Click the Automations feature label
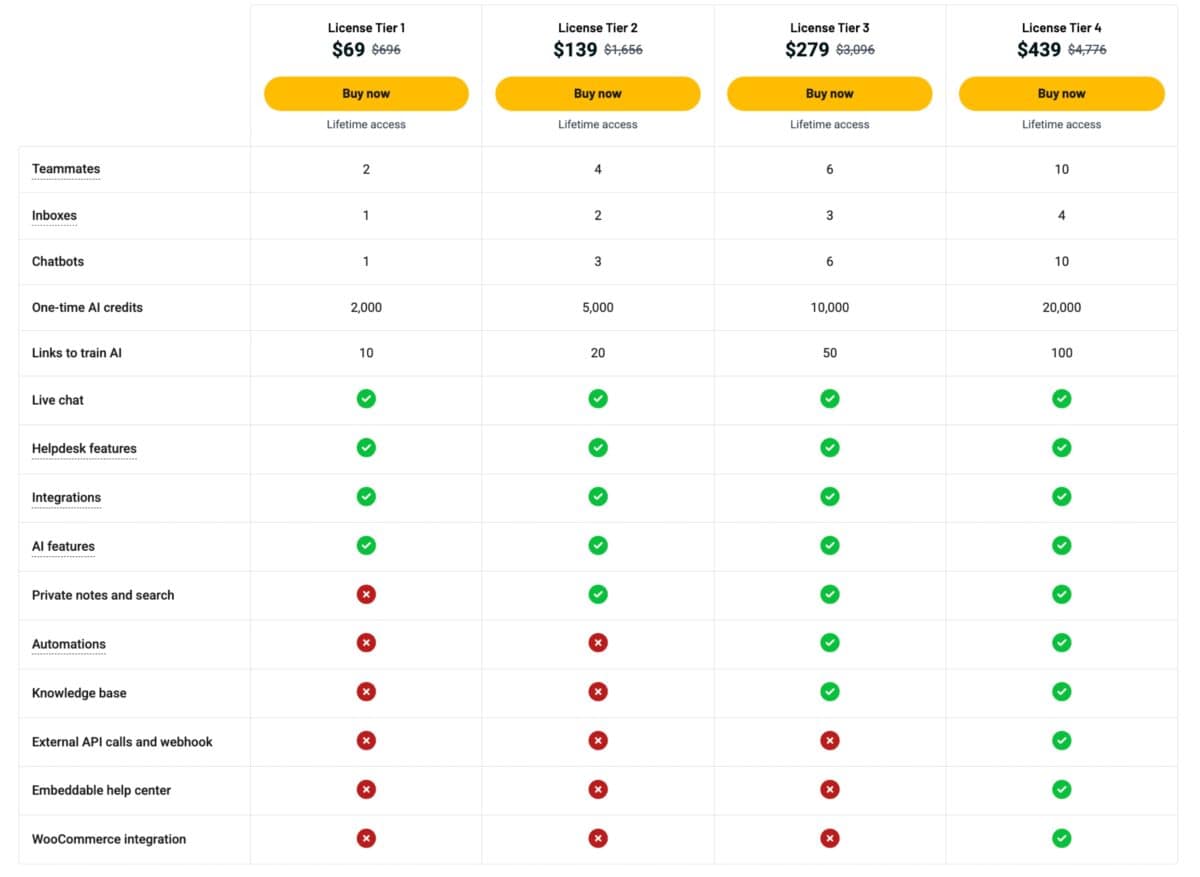This screenshot has width=1200, height=877. (68, 644)
